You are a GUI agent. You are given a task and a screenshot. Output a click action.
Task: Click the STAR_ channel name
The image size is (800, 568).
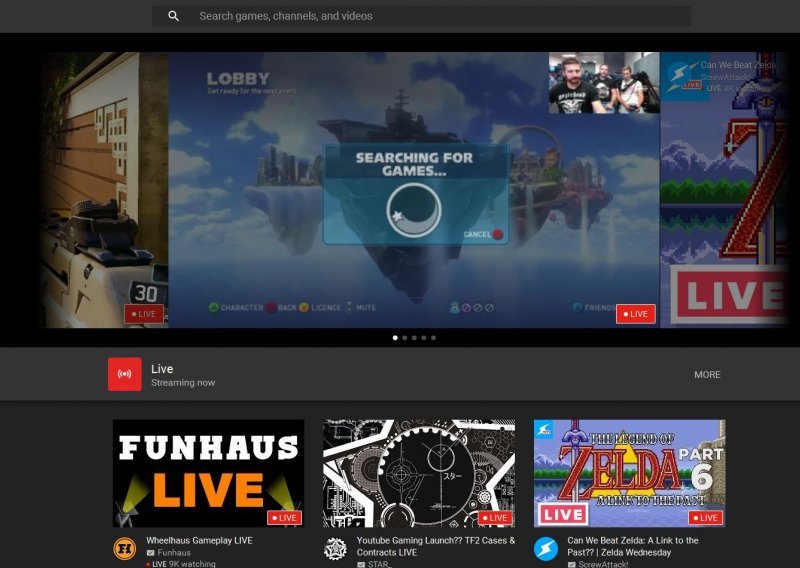[378, 564]
